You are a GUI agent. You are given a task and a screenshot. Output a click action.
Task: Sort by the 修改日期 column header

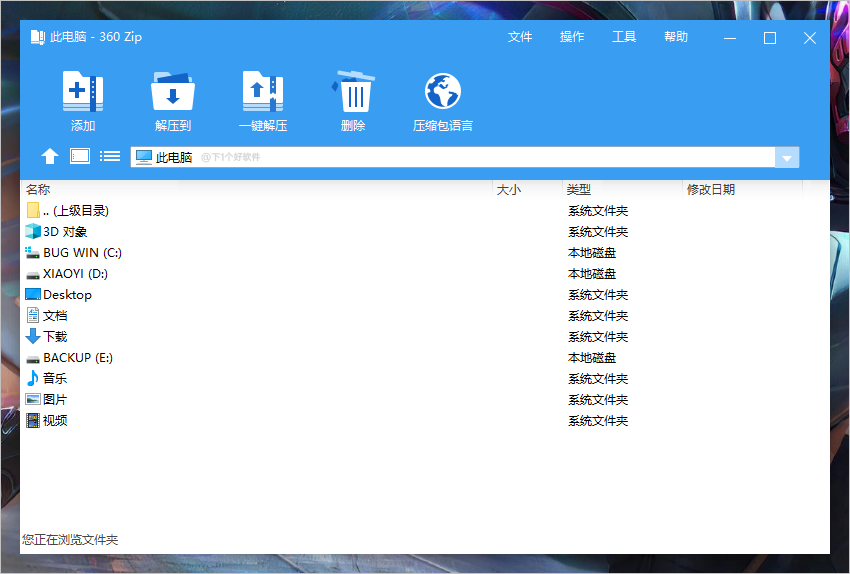(x=710, y=189)
